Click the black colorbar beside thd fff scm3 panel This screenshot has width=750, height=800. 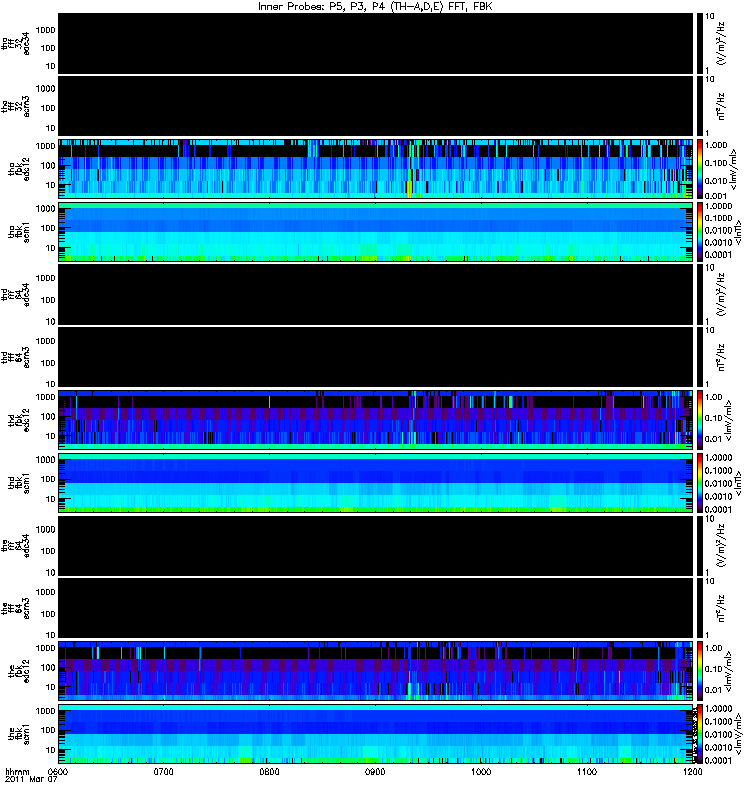[x=700, y=357]
